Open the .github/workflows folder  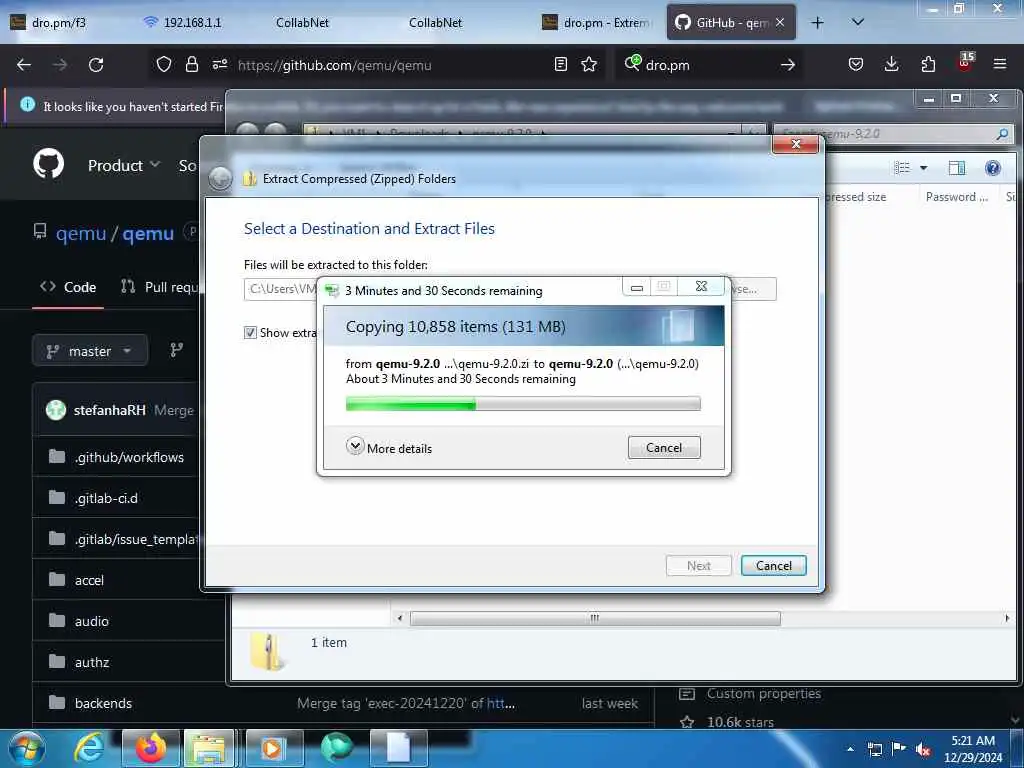click(129, 457)
